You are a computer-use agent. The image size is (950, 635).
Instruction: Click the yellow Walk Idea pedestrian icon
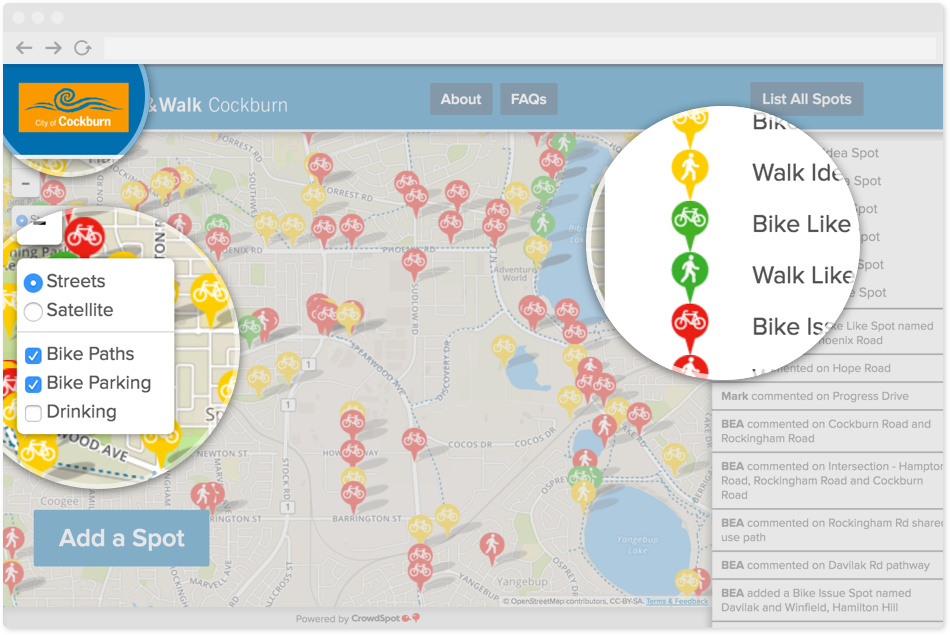click(689, 169)
